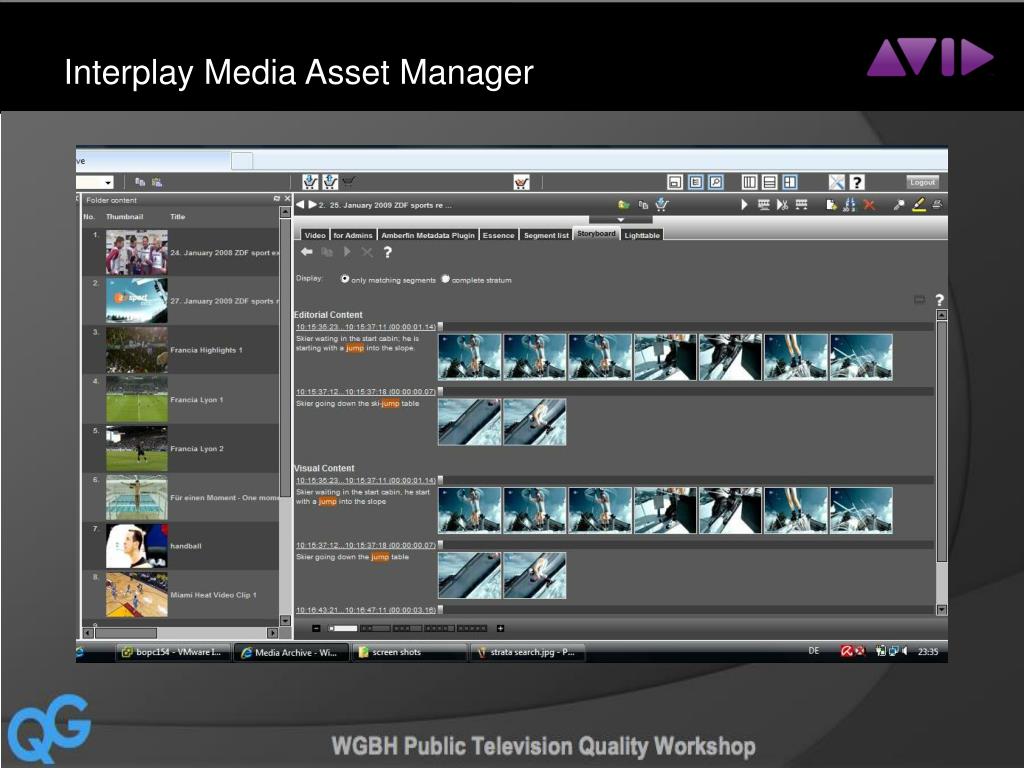
Task: Click the speaker volume icon in system tray
Action: pyautogui.click(x=904, y=651)
